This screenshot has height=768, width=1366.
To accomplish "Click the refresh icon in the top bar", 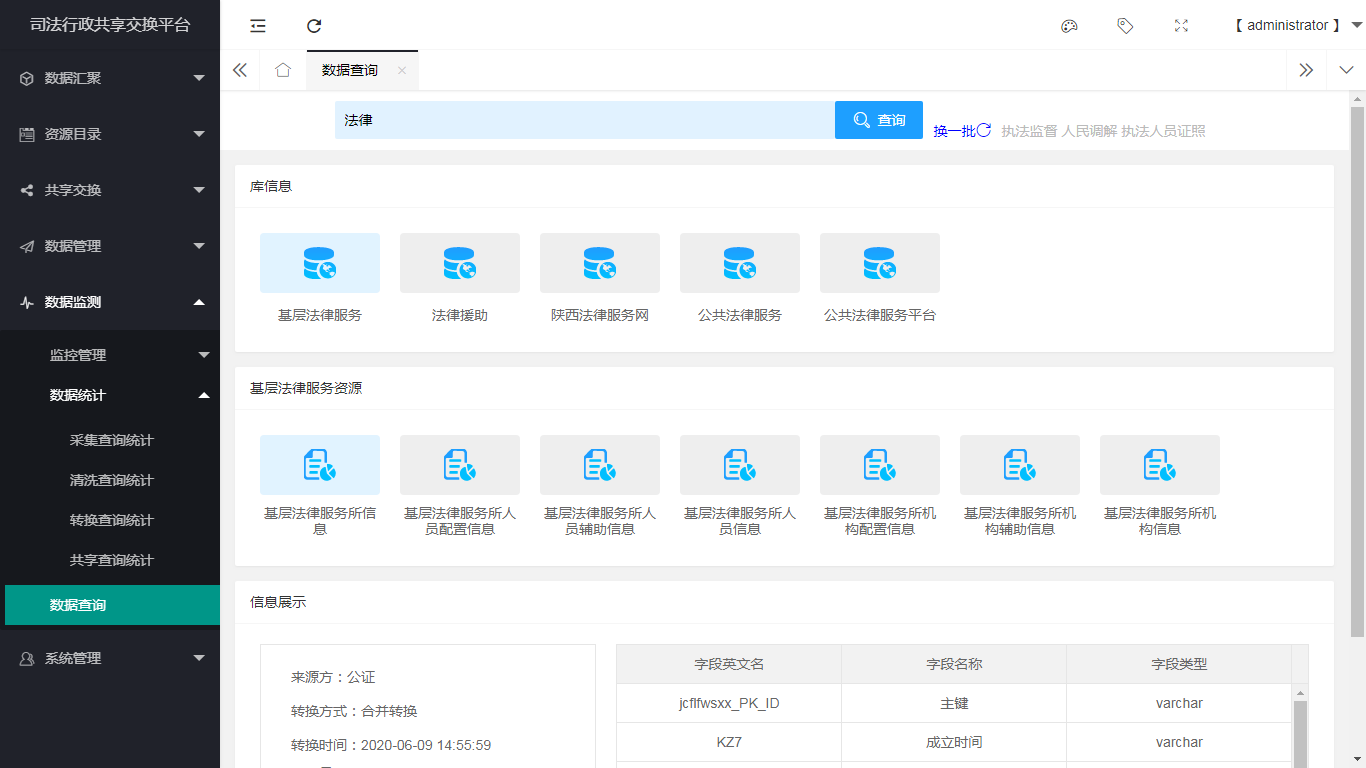I will 314,26.
